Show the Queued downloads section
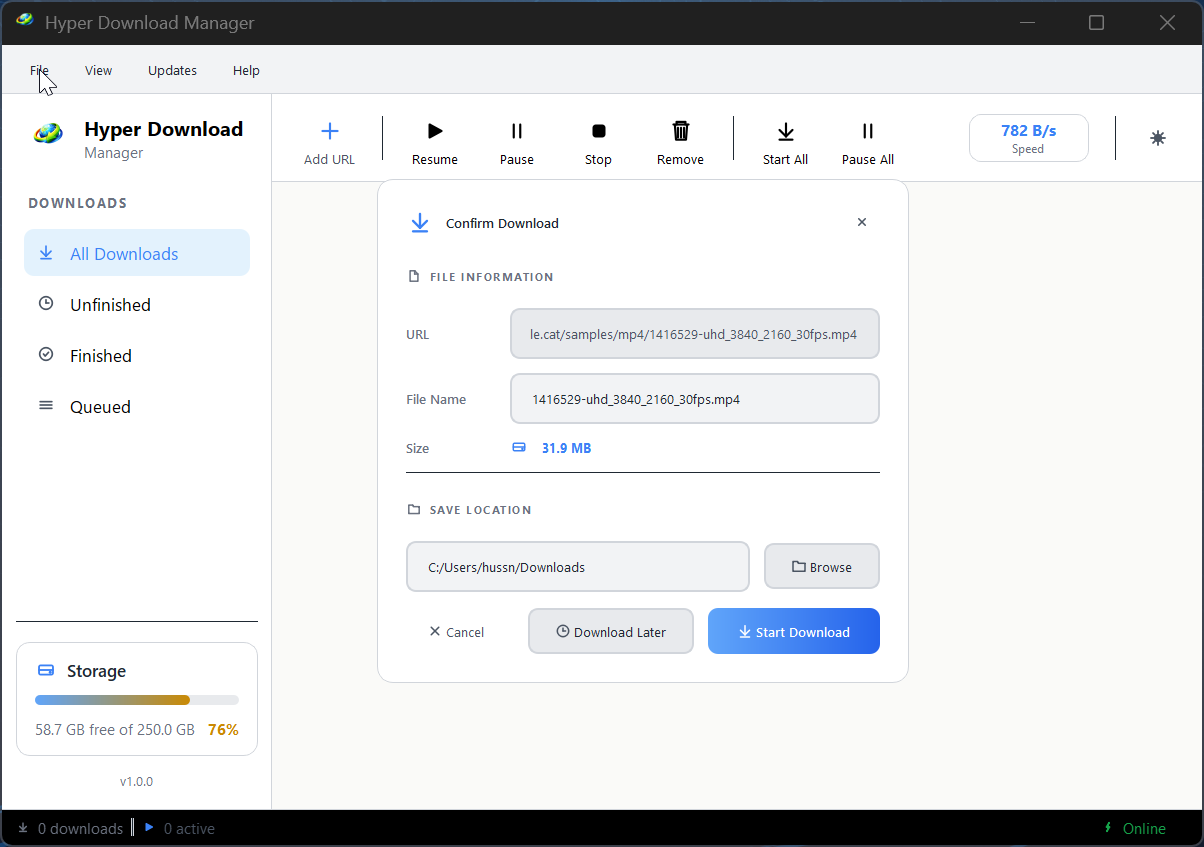 99,406
